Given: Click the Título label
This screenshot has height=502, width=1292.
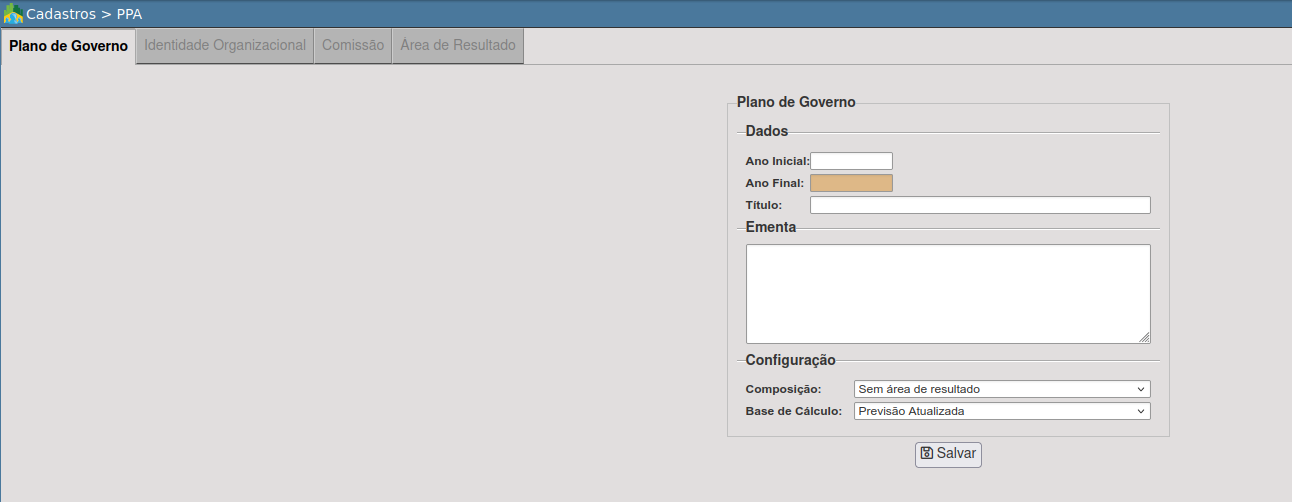Looking at the screenshot, I should coord(764,205).
